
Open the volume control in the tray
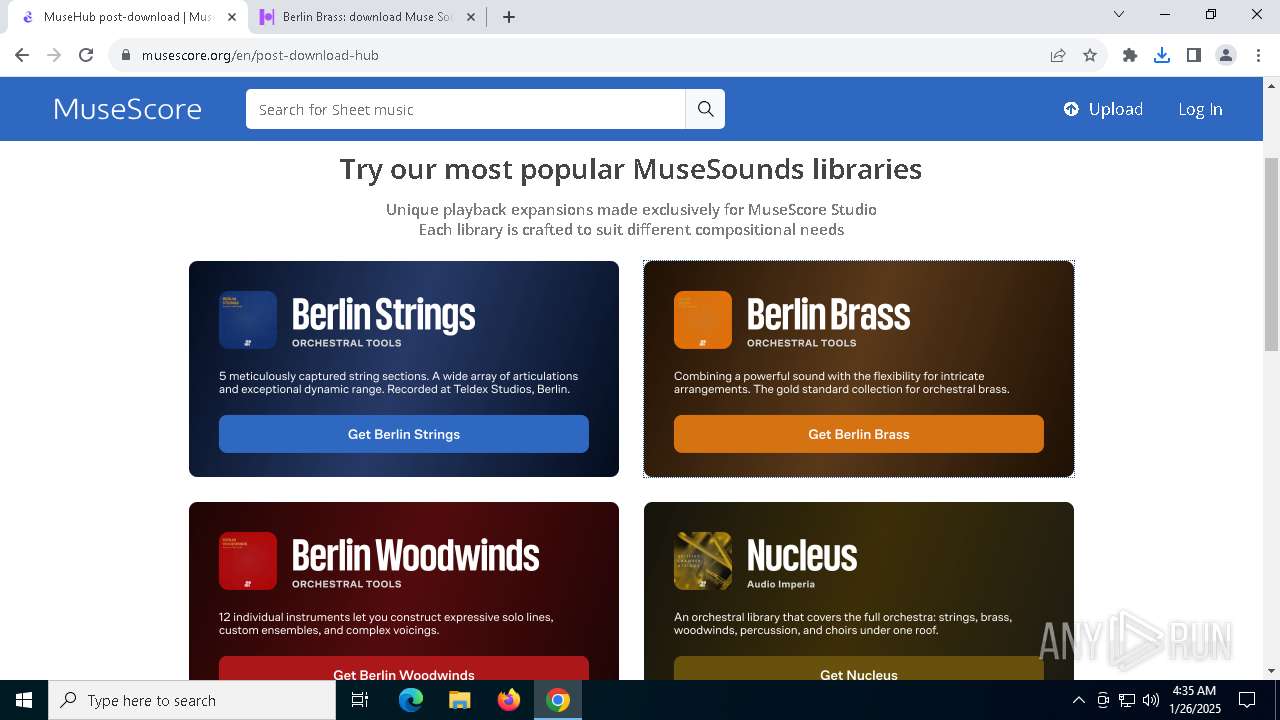pyautogui.click(x=1151, y=700)
